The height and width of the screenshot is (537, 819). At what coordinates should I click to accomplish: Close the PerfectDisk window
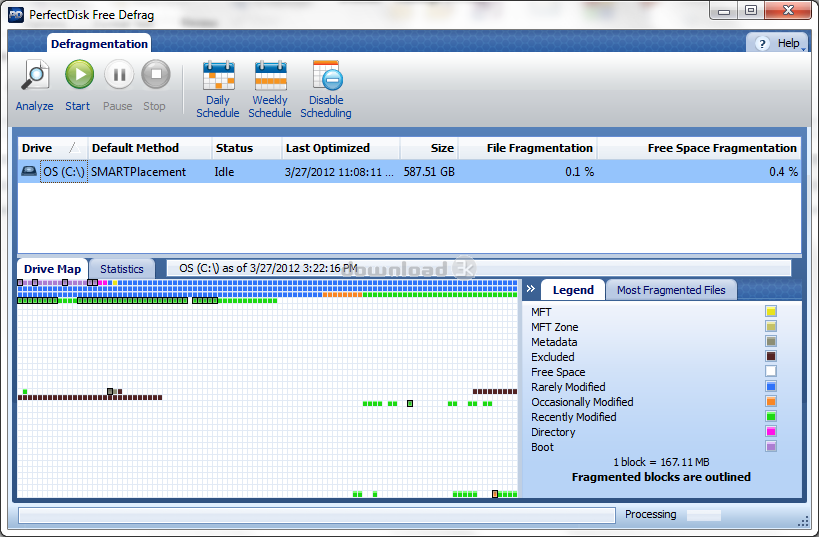click(788, 10)
